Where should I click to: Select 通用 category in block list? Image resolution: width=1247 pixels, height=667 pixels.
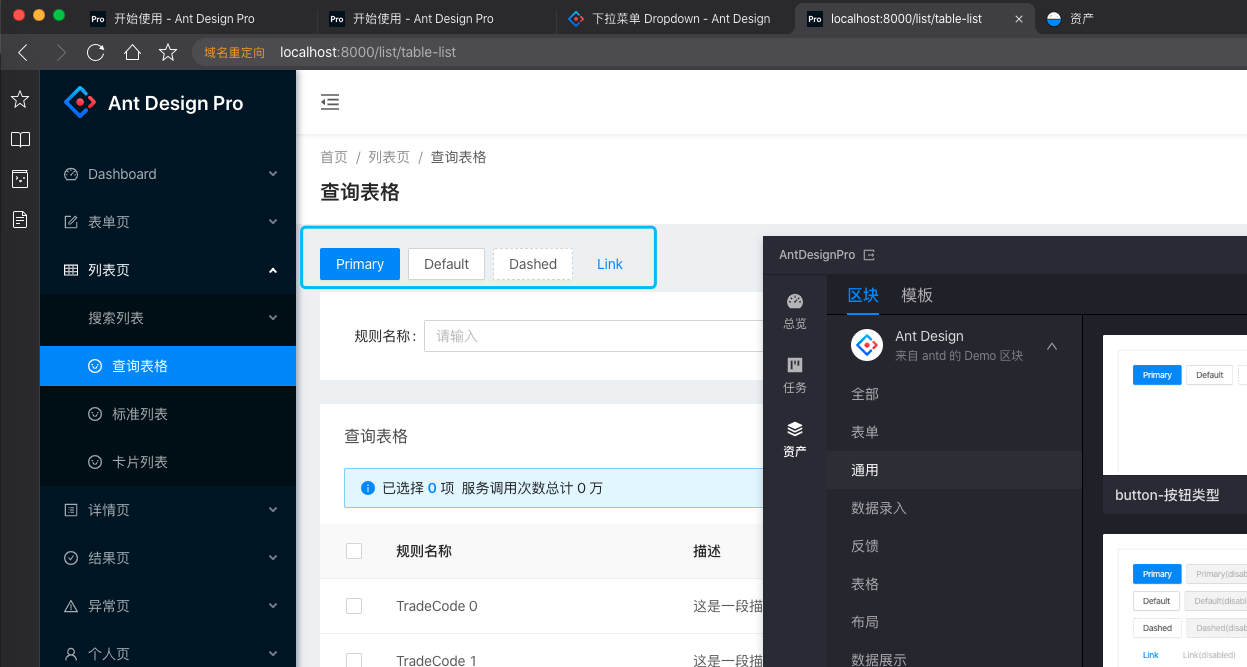(954, 470)
